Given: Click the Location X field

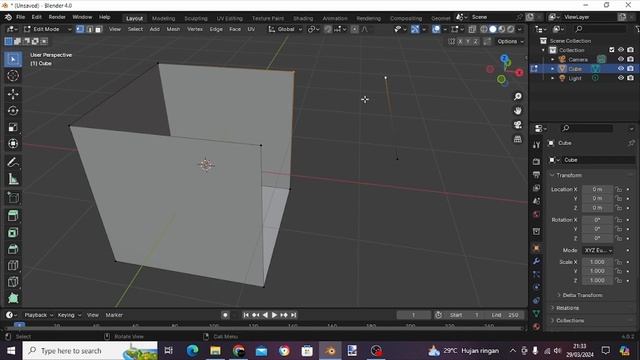Looking at the screenshot, I should [597, 189].
